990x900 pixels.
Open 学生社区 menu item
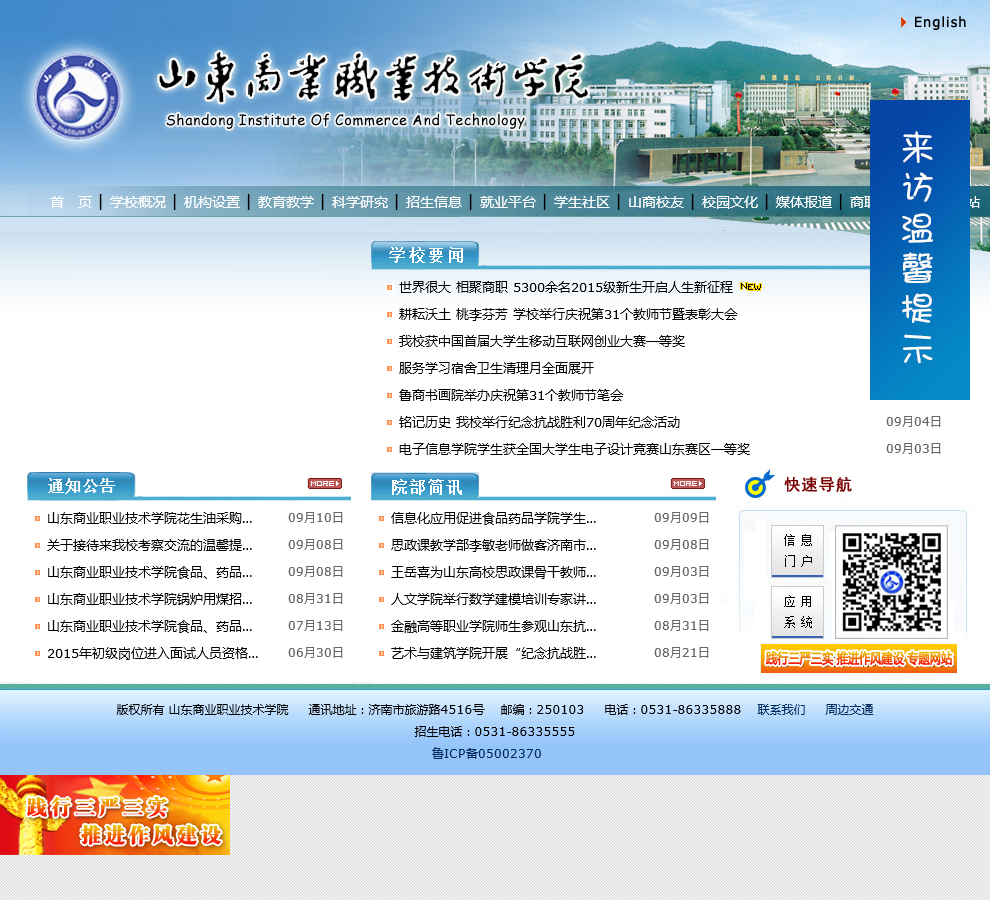[581, 202]
